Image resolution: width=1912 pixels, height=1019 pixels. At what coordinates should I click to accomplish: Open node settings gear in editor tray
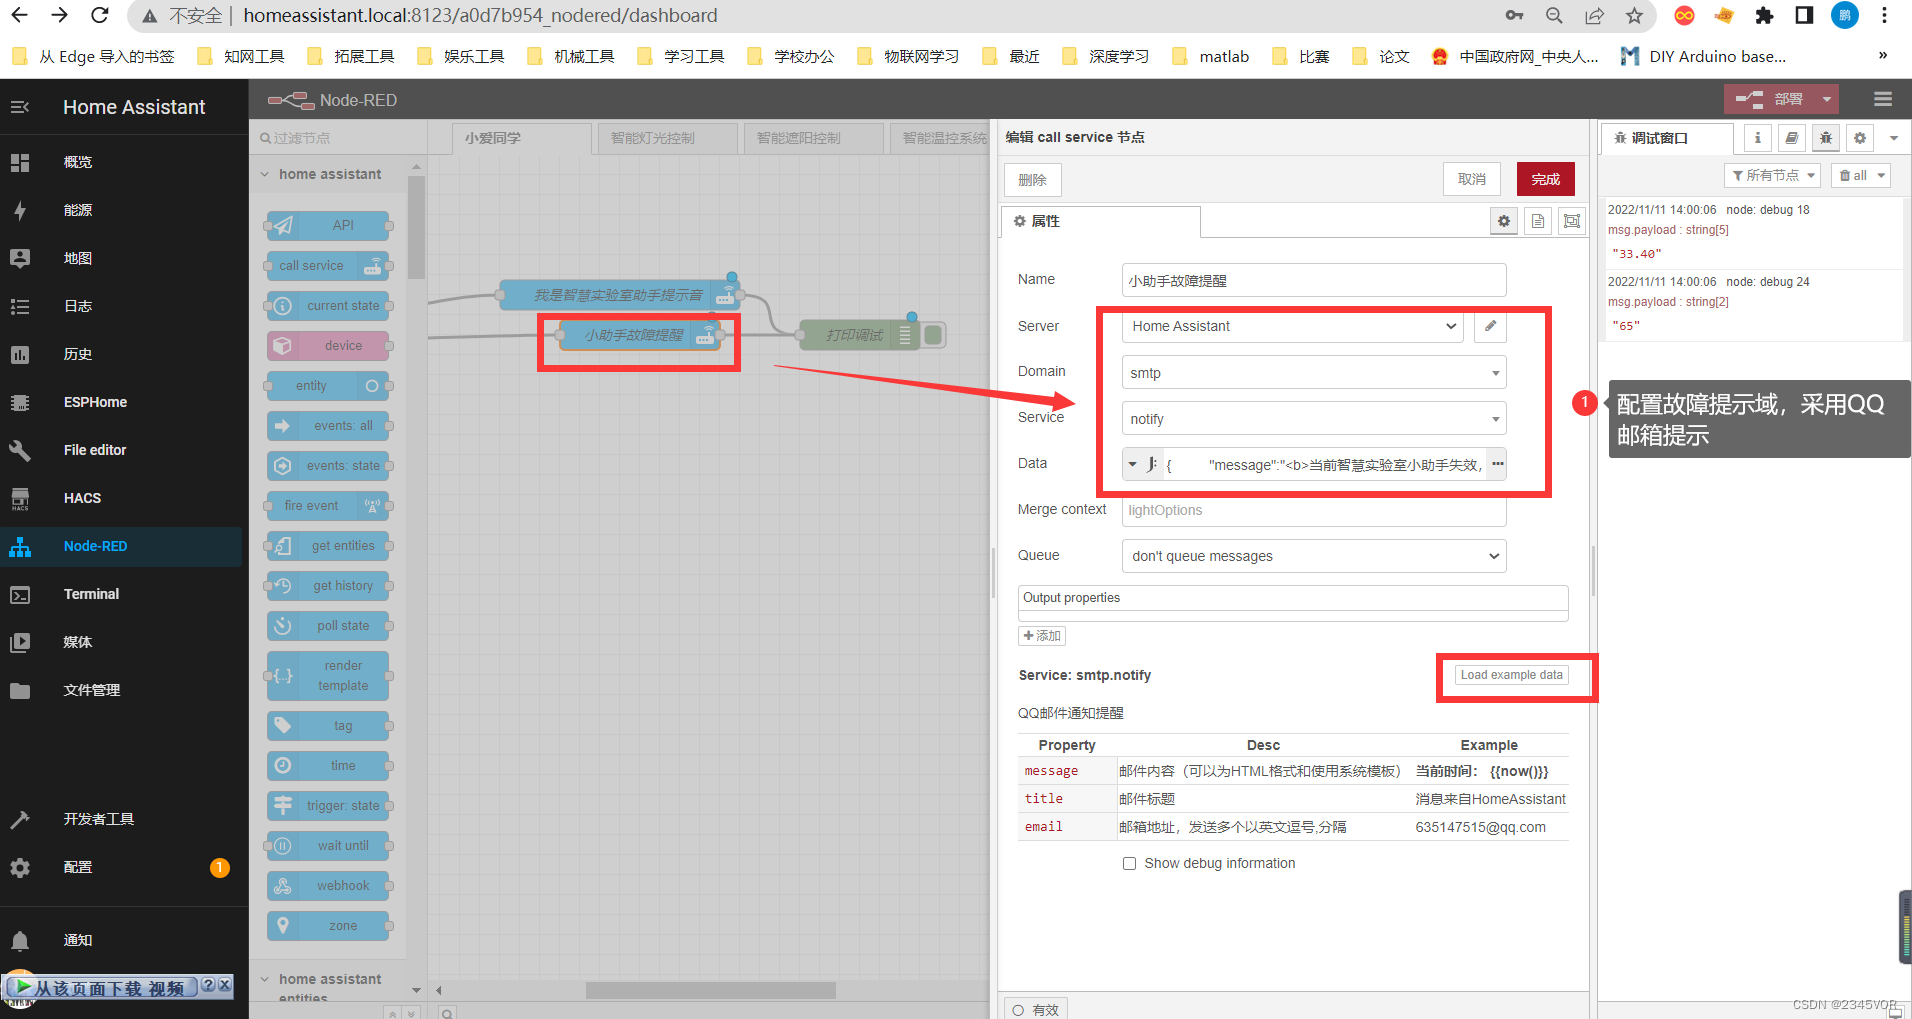click(x=1504, y=221)
